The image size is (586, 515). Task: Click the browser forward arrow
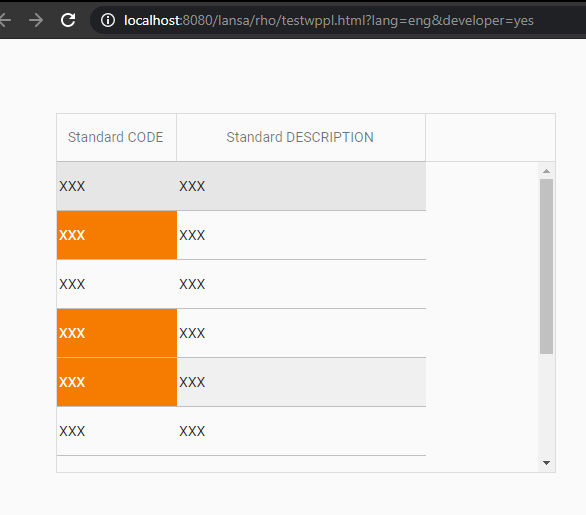[x=36, y=20]
